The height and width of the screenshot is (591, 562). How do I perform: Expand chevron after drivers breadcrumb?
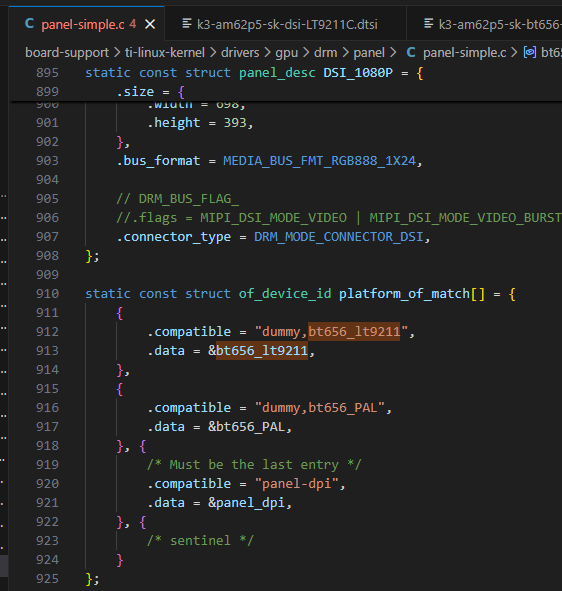coord(267,53)
